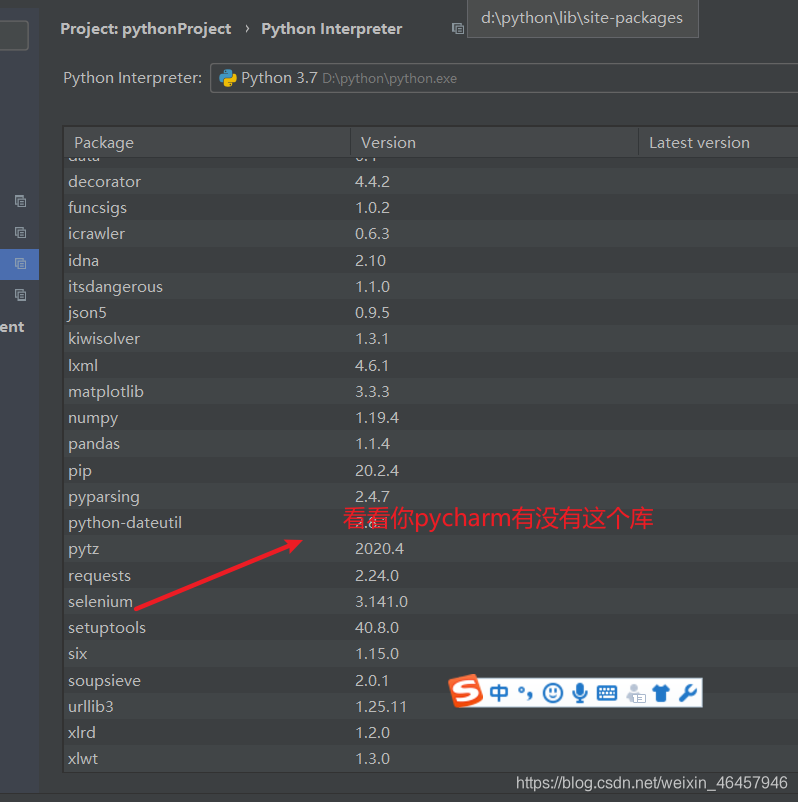Select the python-dateutil package row
The width and height of the screenshot is (798, 802).
(431, 522)
